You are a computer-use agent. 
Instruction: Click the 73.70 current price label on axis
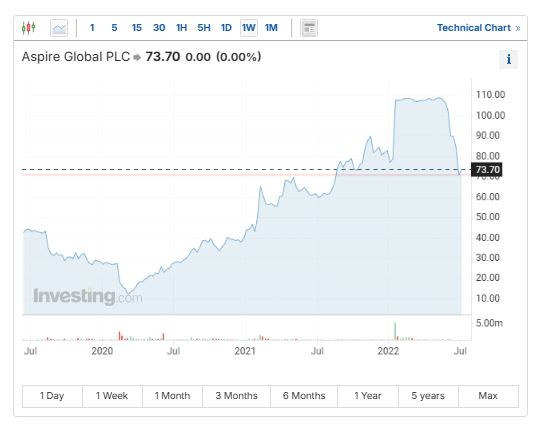coord(487,170)
